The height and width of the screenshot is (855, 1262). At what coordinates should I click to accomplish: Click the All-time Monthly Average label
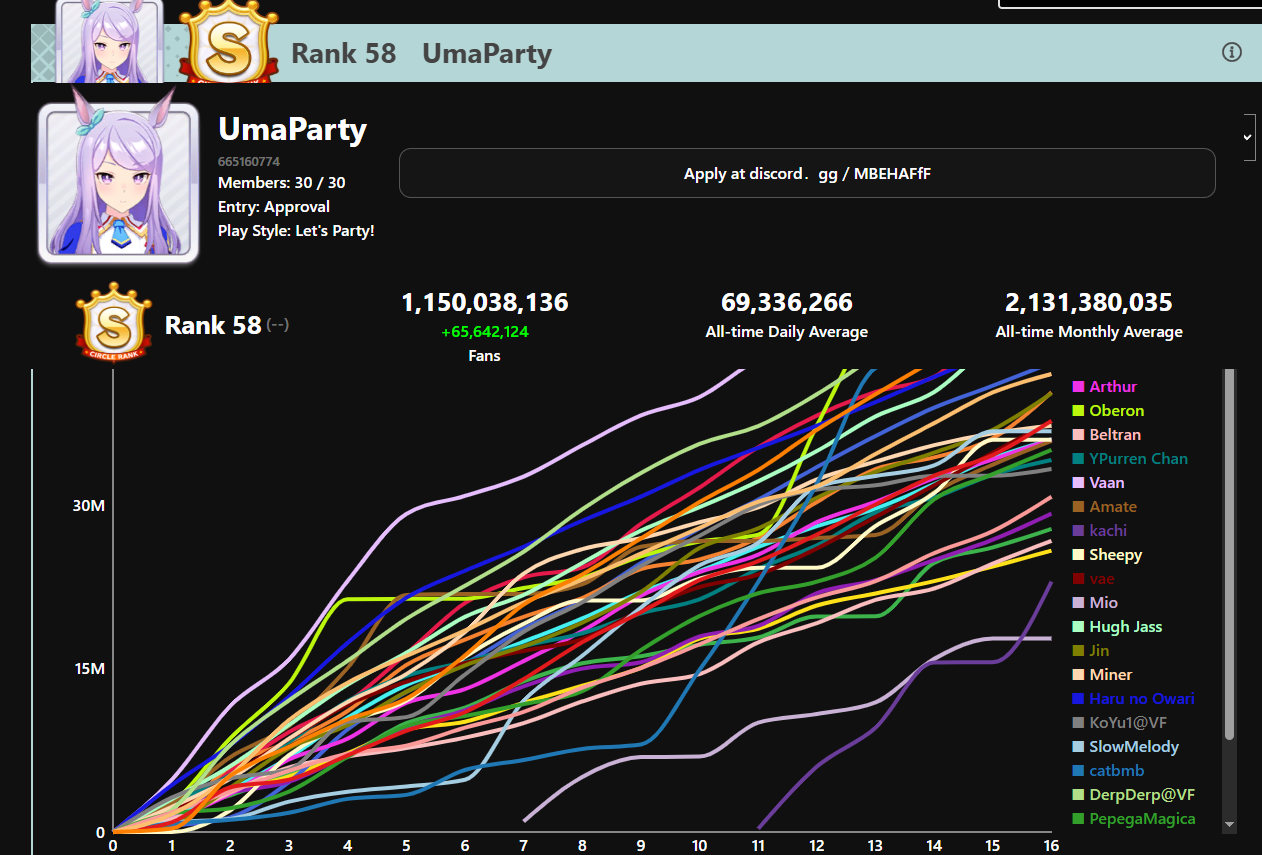pyautogui.click(x=1089, y=332)
